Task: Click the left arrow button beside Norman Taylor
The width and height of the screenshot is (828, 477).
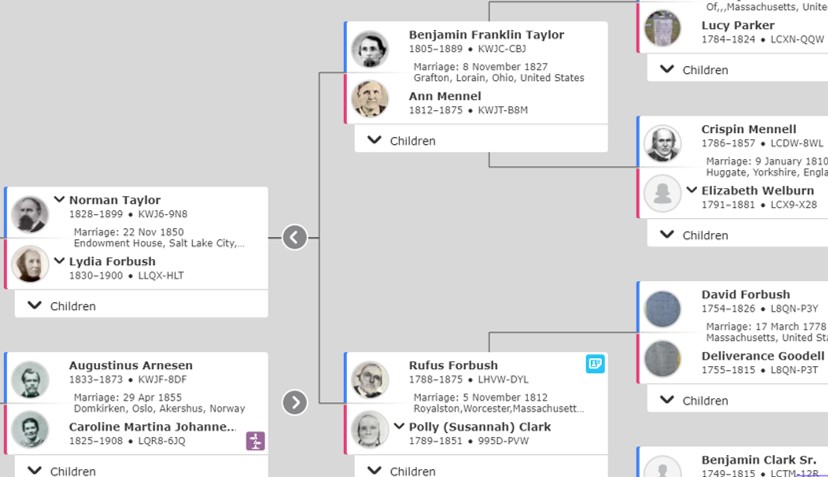Action: tap(295, 237)
